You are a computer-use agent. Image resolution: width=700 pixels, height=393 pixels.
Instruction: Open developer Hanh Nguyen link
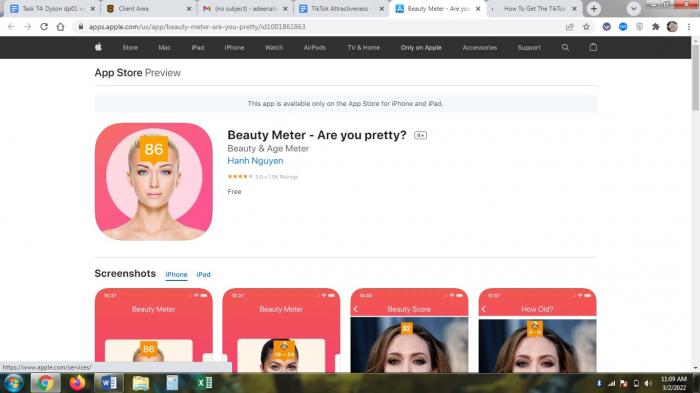point(255,161)
